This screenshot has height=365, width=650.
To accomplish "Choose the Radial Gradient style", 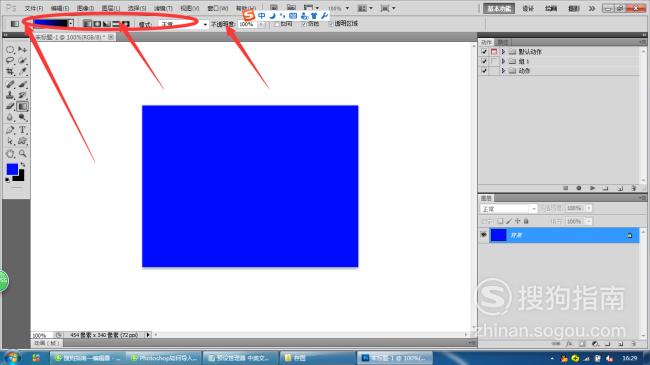I will pyautogui.click(x=97, y=24).
